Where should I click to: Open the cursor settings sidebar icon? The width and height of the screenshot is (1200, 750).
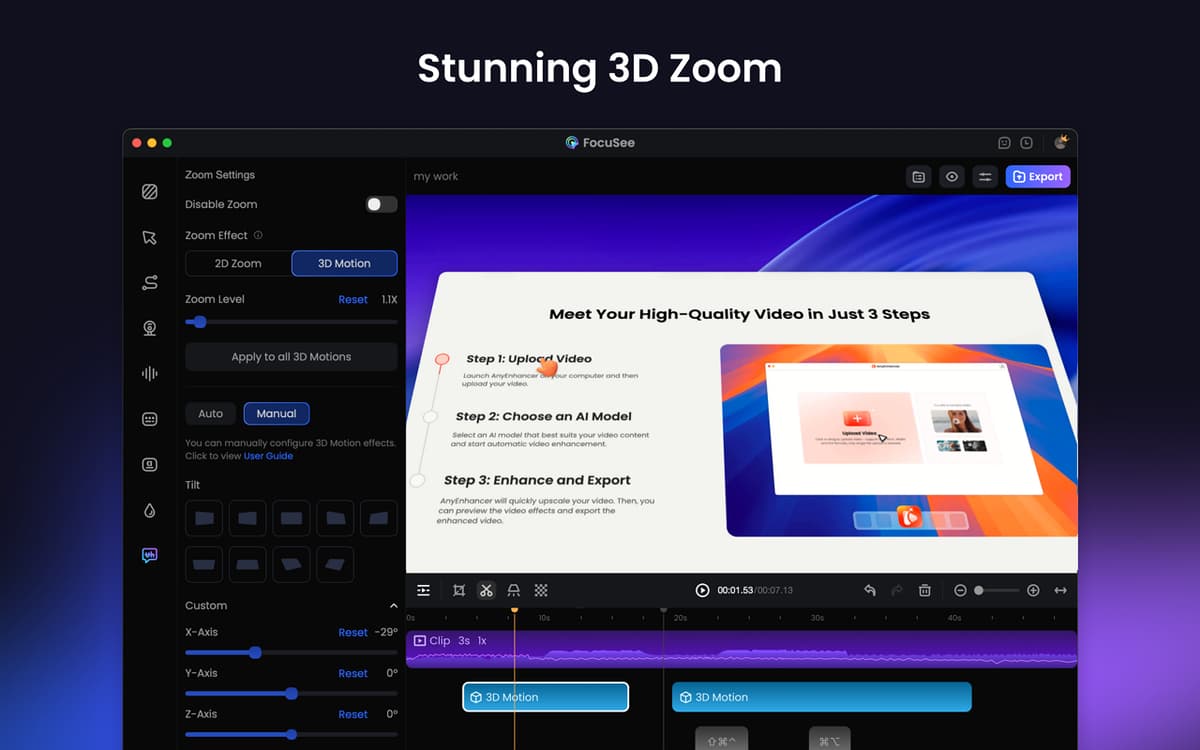pos(149,237)
